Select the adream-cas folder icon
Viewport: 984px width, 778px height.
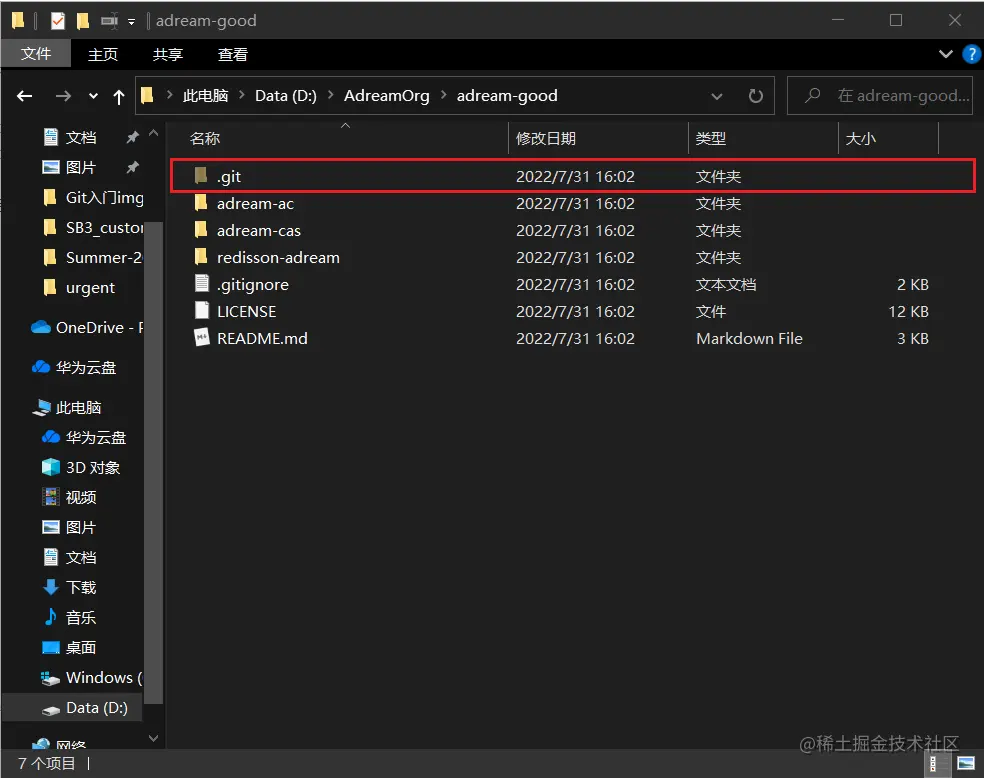[201, 230]
